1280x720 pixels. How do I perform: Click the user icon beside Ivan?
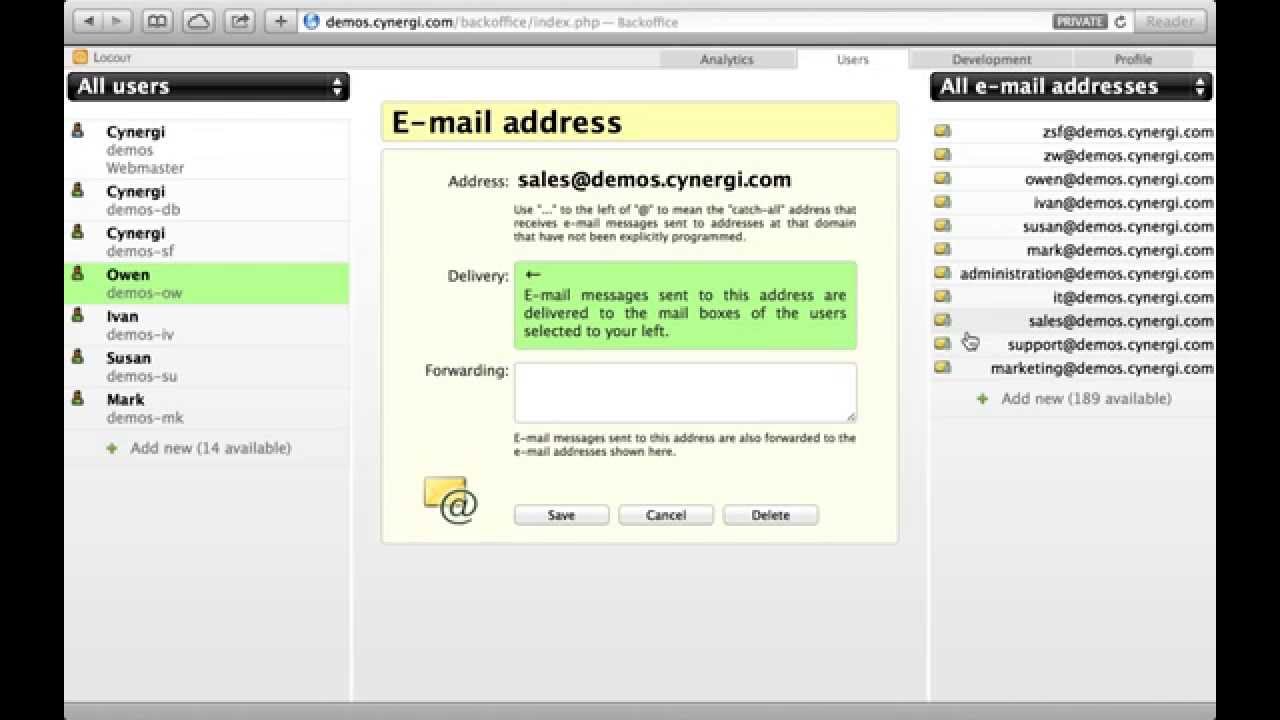[x=78, y=315]
